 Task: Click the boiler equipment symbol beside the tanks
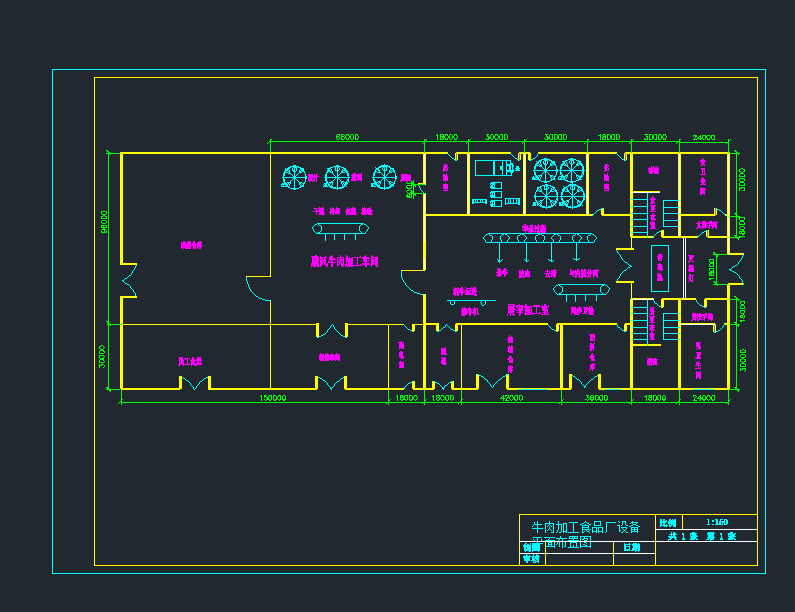(x=491, y=167)
